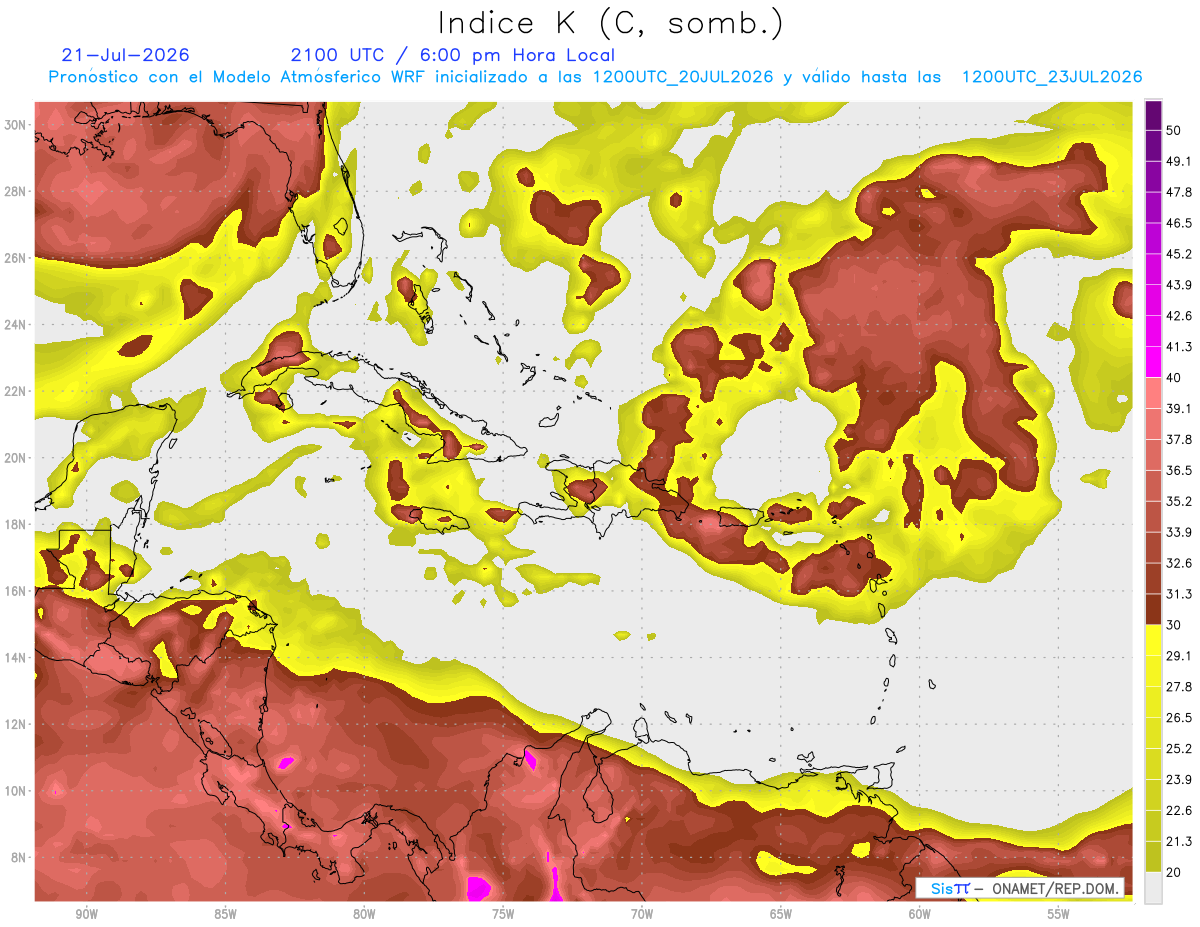Click the colorbar value 21.3
The height and width of the screenshot is (927, 1200).
click(1179, 841)
